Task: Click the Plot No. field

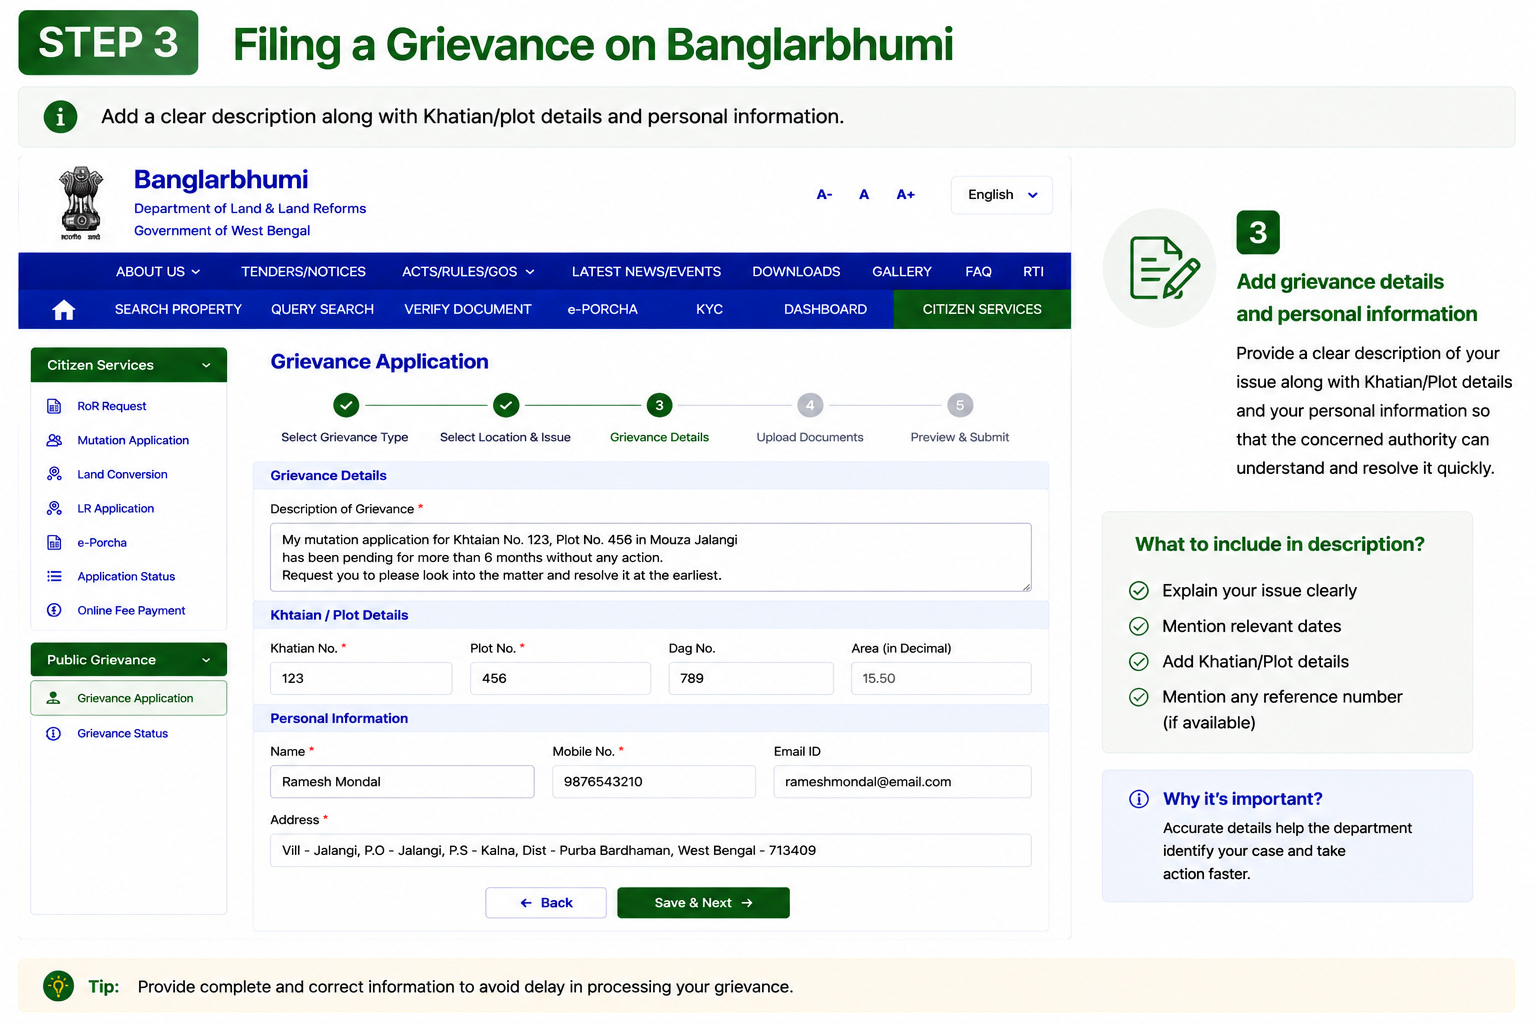Action: point(560,678)
